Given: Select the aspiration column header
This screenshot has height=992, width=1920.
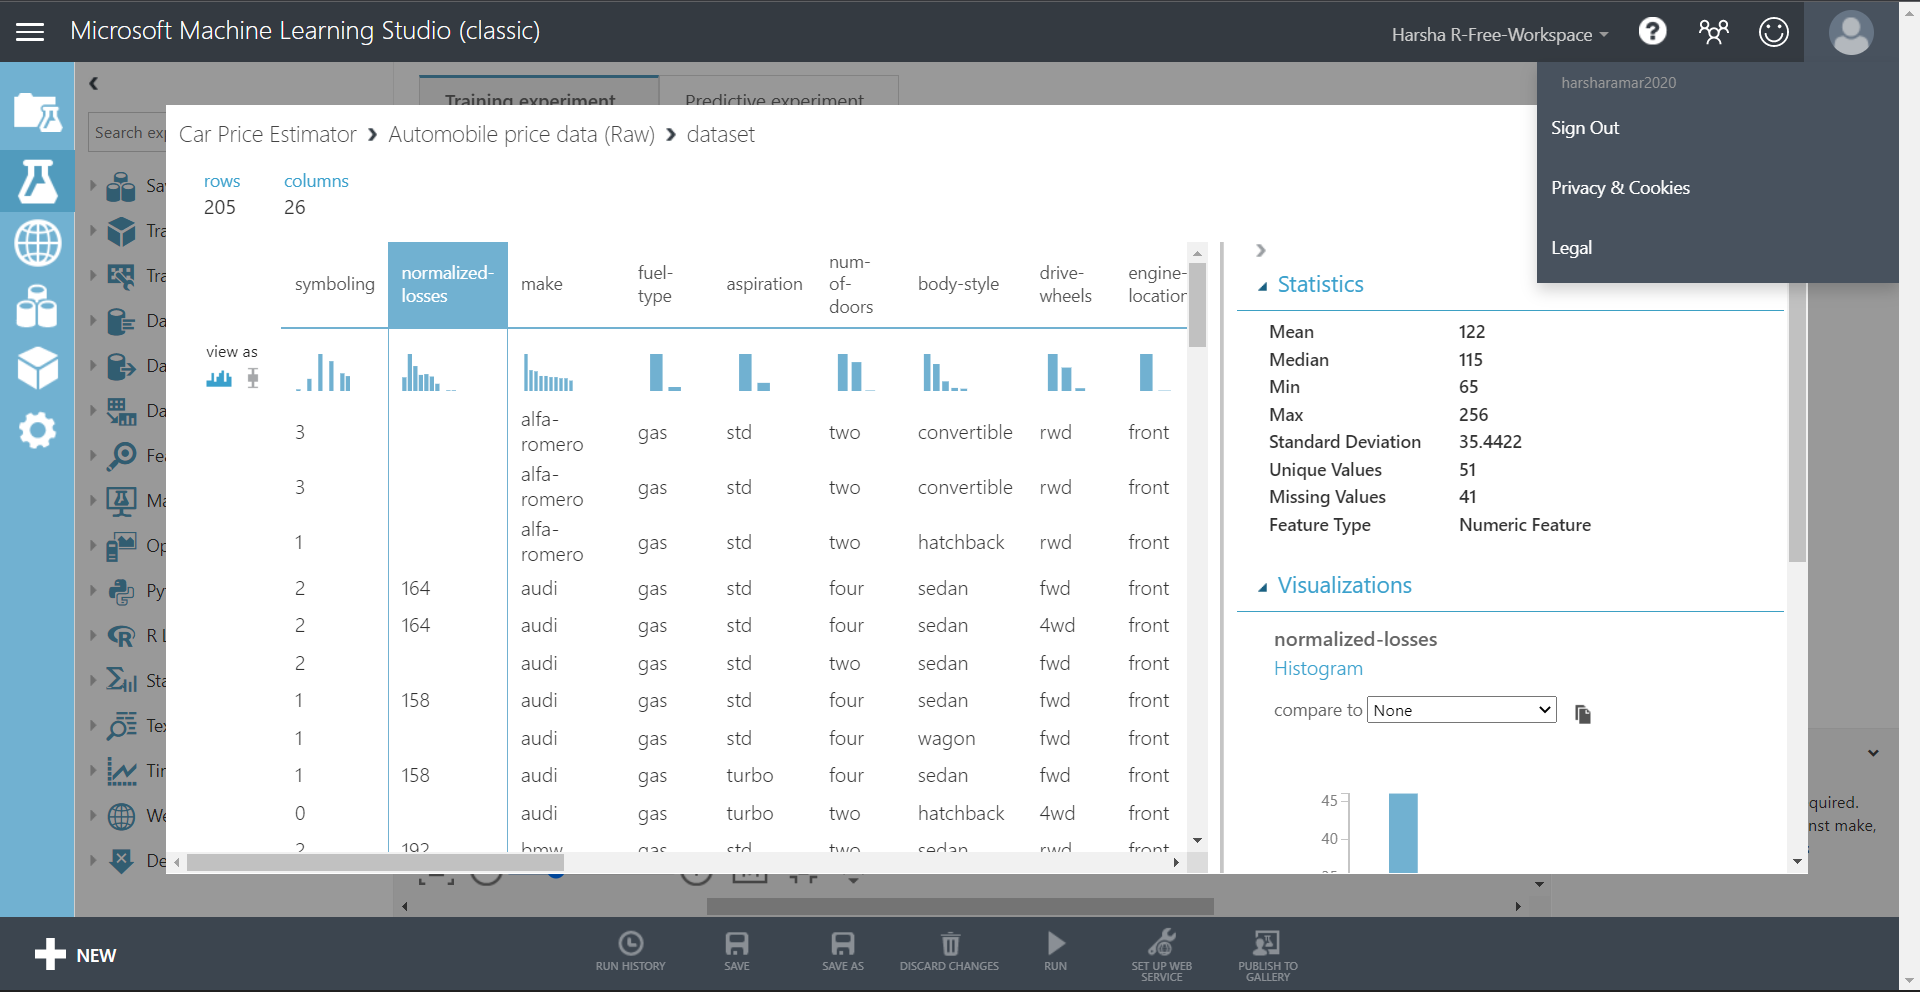Looking at the screenshot, I should [x=764, y=284].
